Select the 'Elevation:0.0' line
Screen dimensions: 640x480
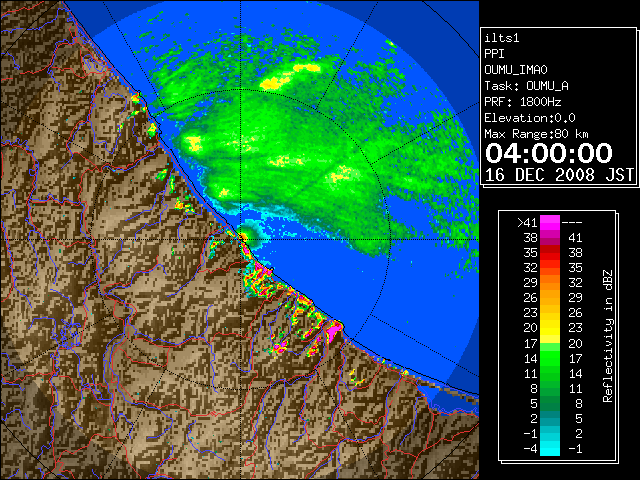point(529,118)
